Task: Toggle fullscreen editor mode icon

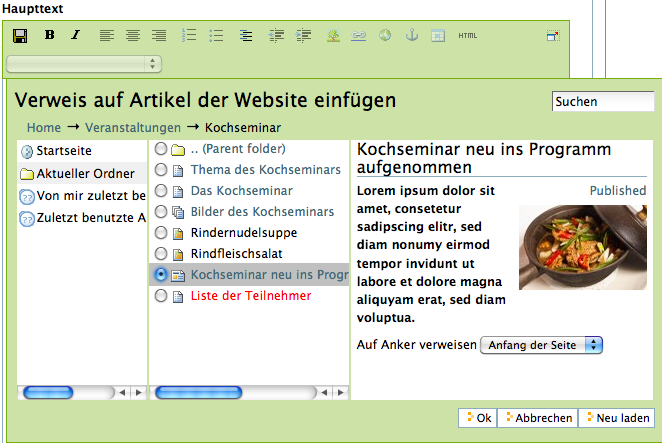Action: pos(553,36)
